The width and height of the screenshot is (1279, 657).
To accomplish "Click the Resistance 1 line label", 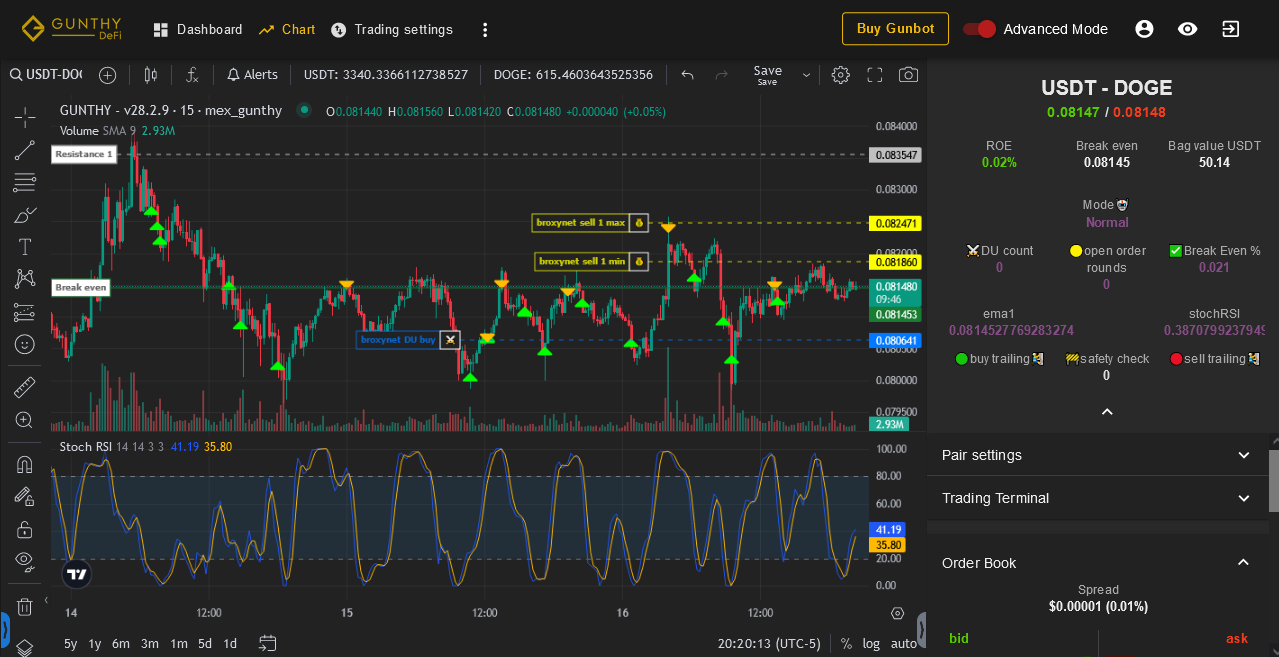I will 83,154.
